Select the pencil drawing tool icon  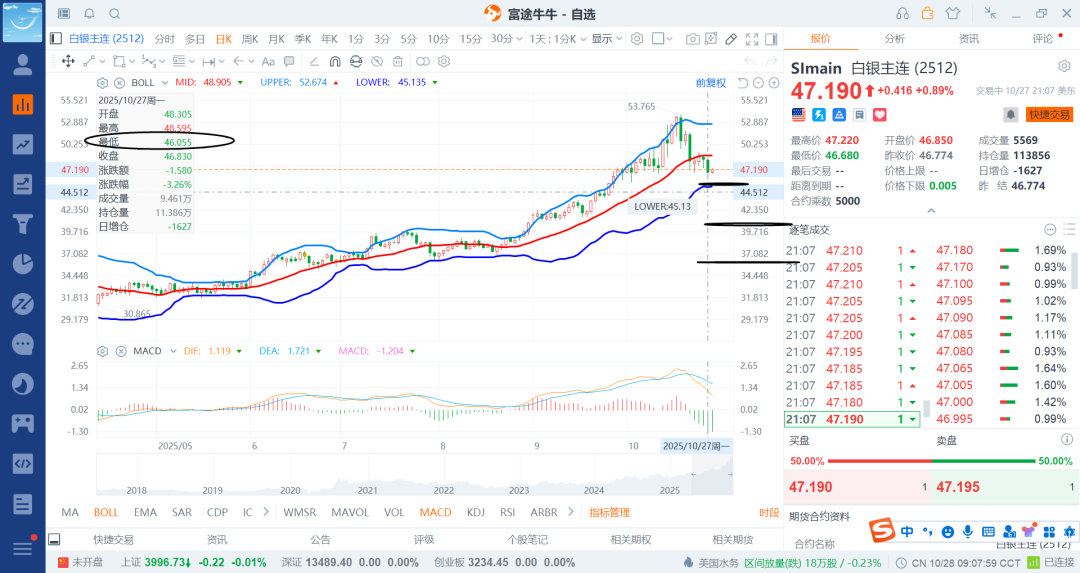coord(731,39)
